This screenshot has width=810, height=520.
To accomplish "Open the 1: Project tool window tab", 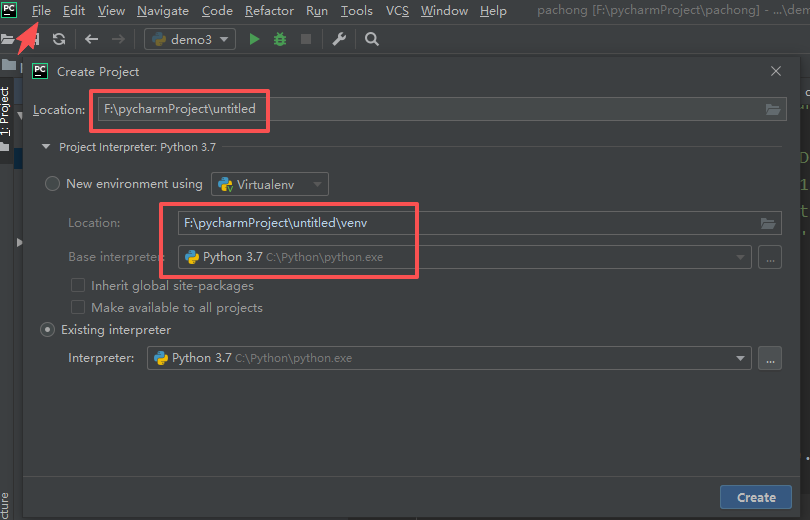I will (5, 111).
